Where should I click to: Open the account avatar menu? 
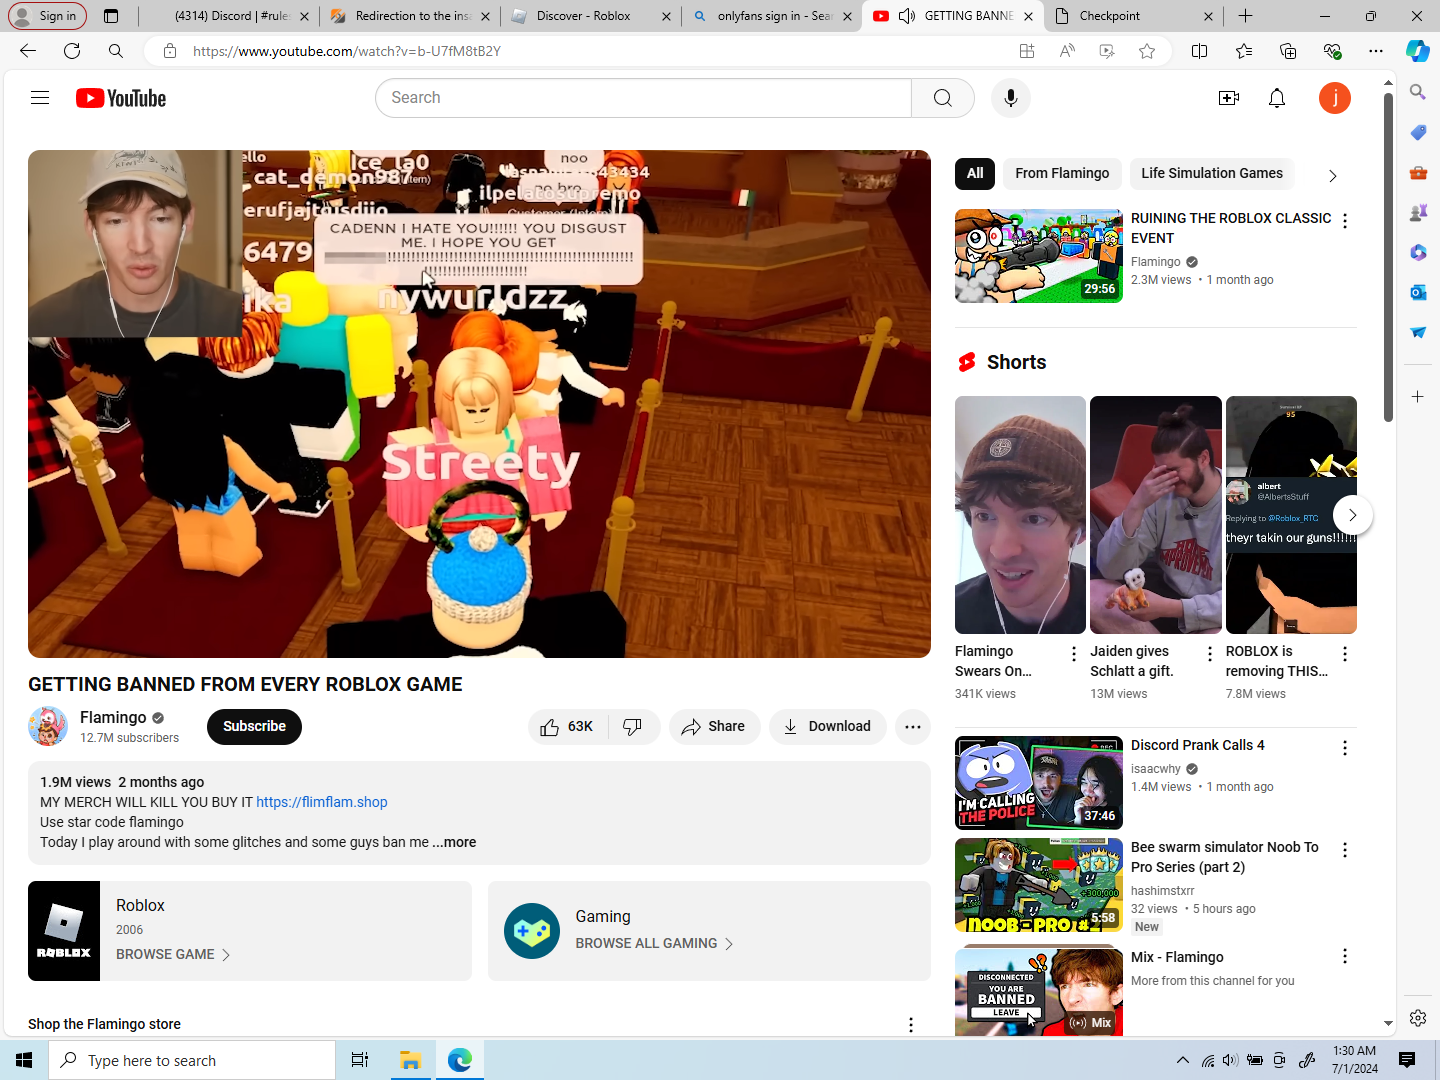pyautogui.click(x=1335, y=98)
